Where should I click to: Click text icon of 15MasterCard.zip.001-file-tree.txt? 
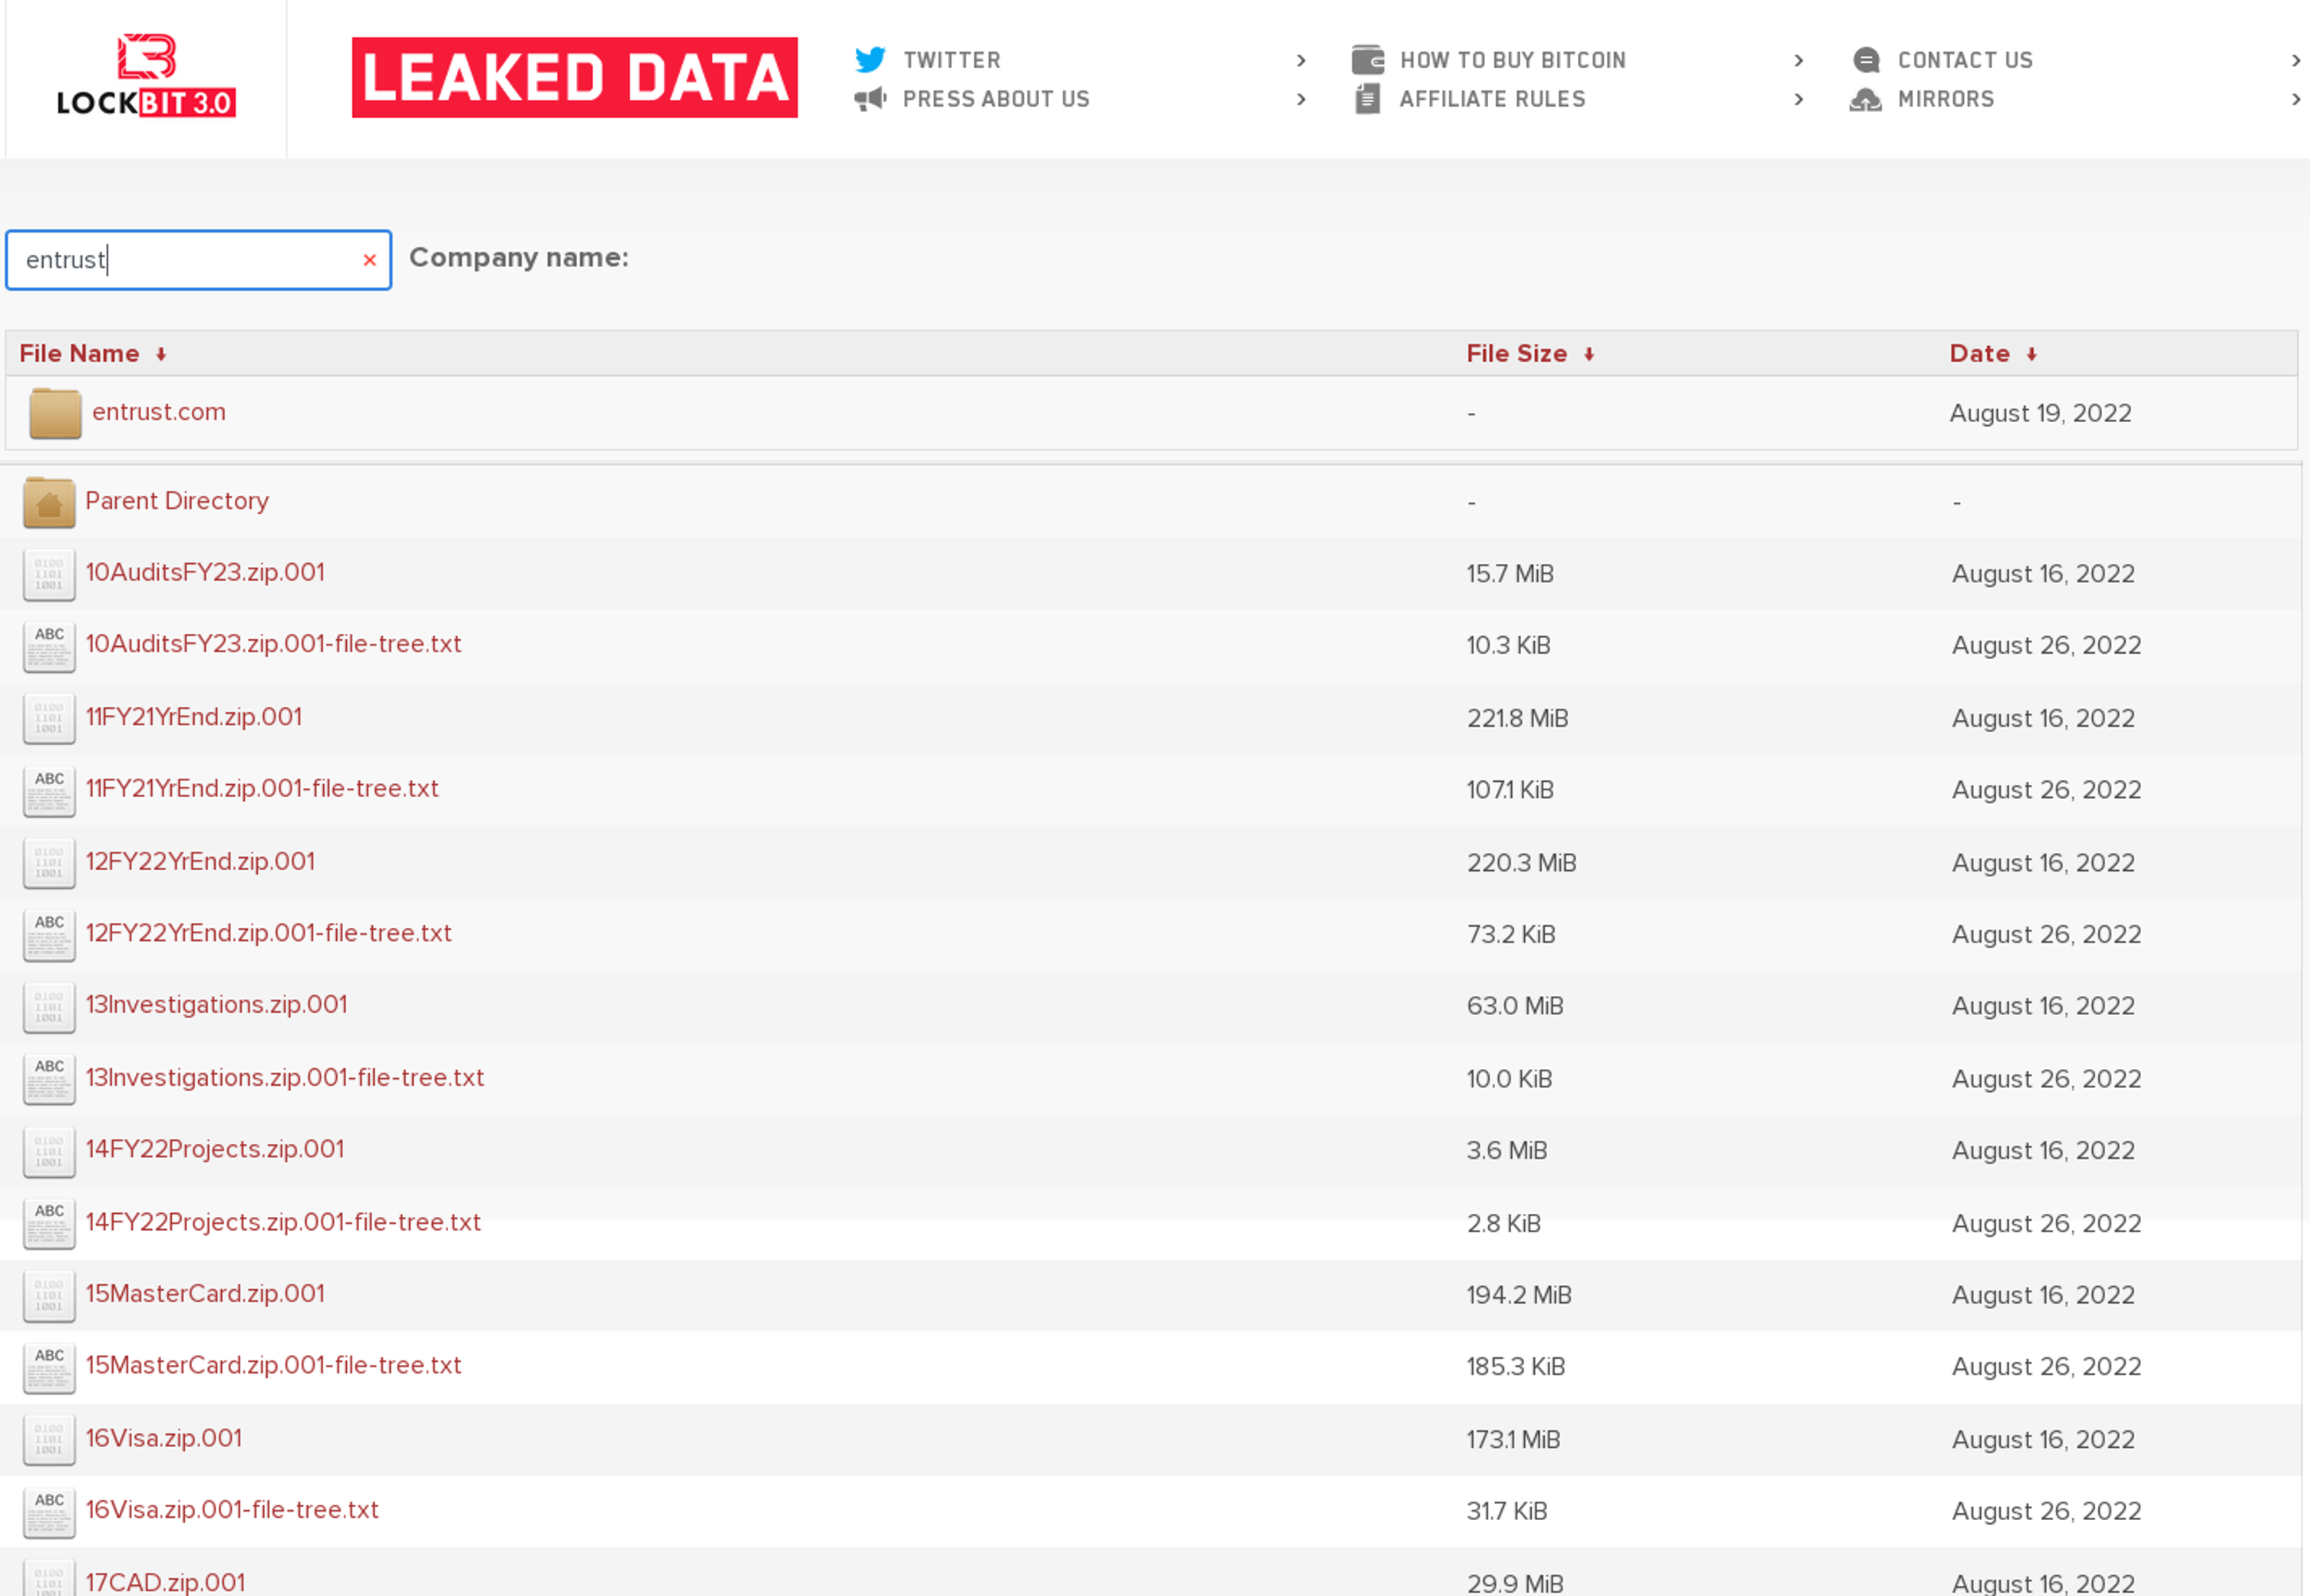49,1368
